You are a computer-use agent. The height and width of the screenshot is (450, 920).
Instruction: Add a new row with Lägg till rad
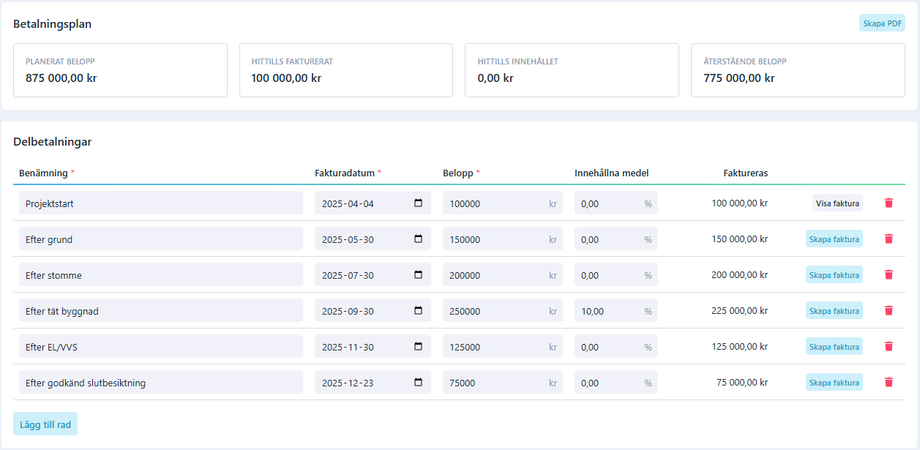[45, 424]
